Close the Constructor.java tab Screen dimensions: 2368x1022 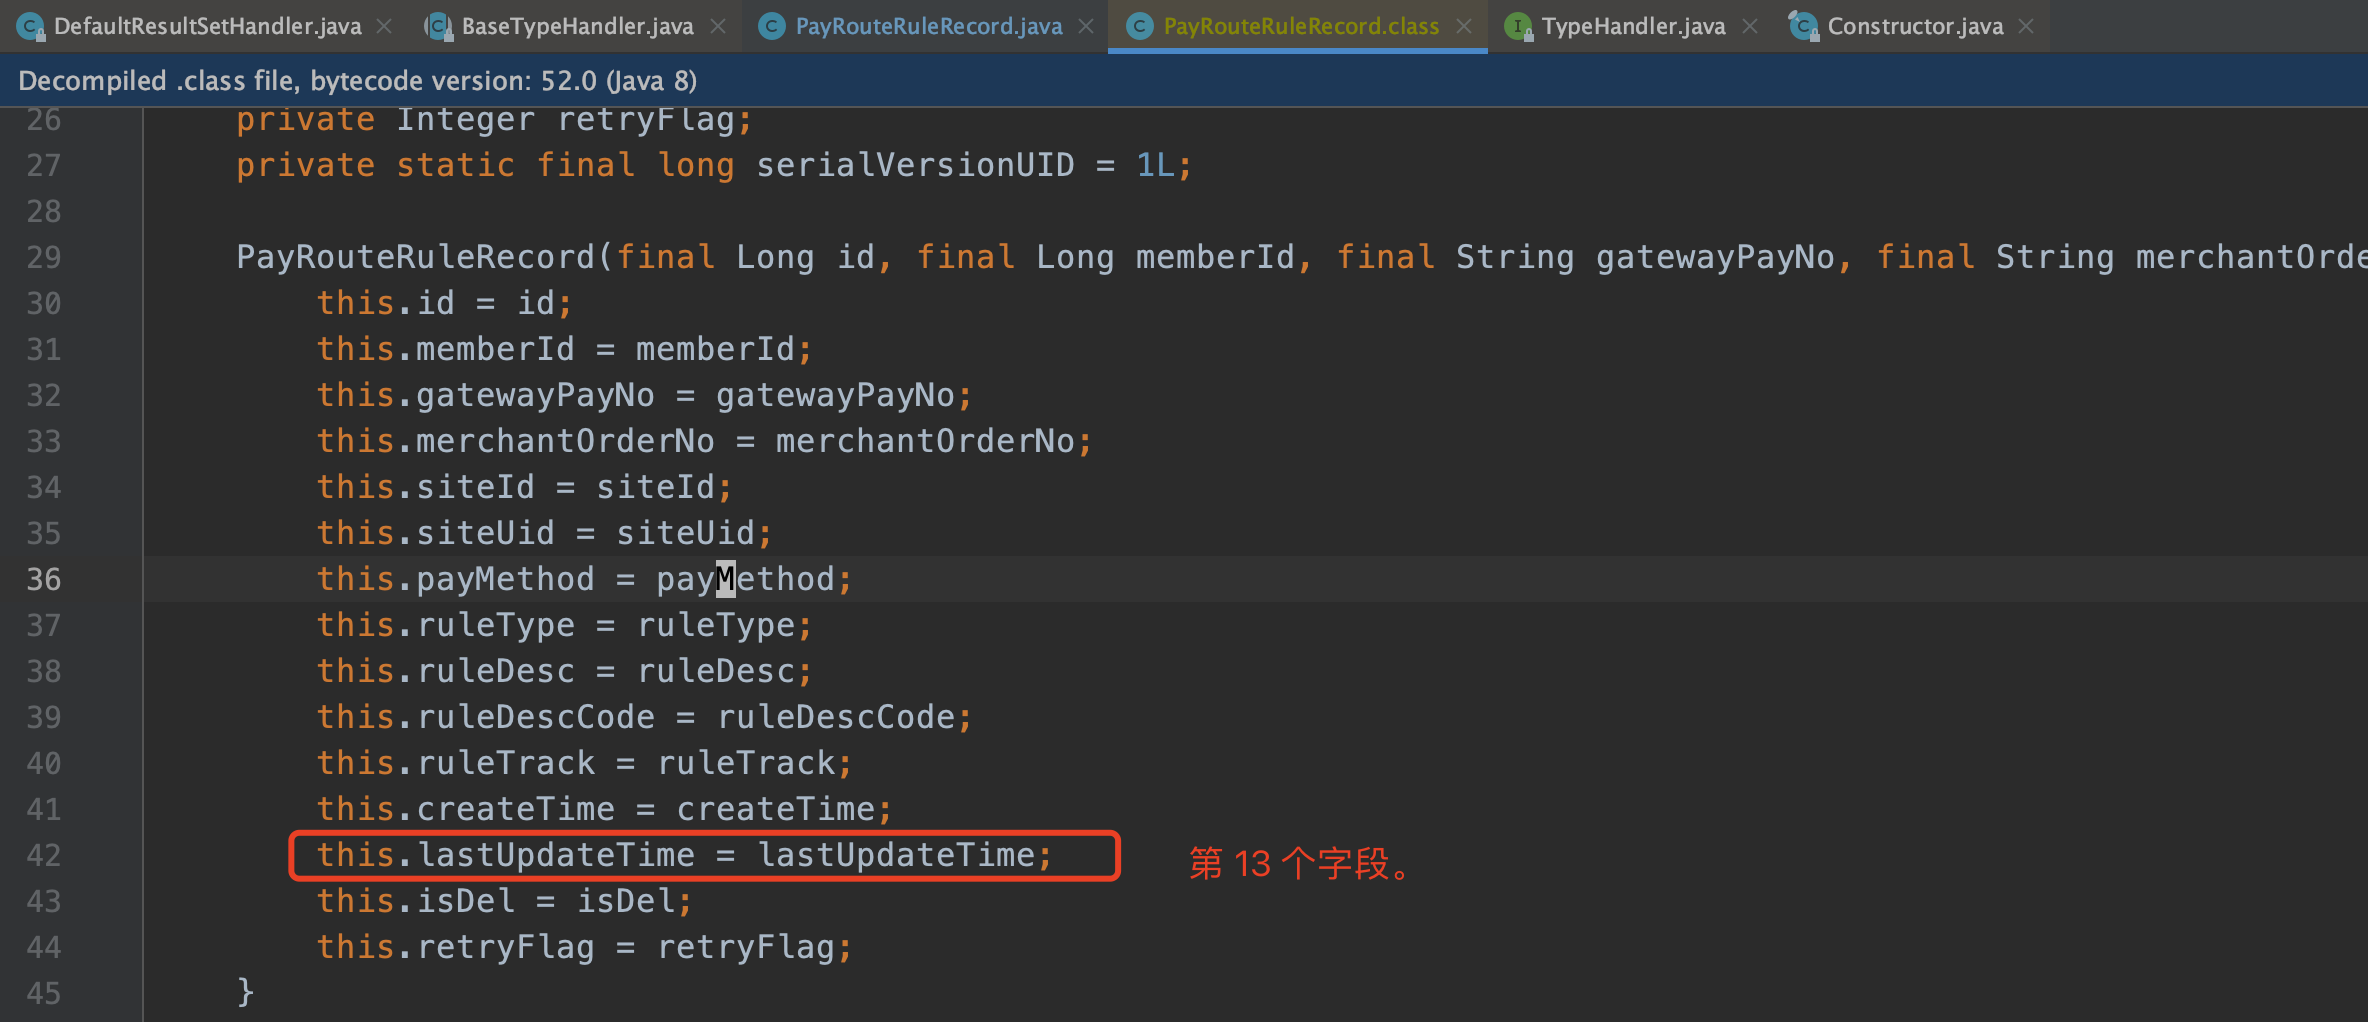click(x=2026, y=27)
